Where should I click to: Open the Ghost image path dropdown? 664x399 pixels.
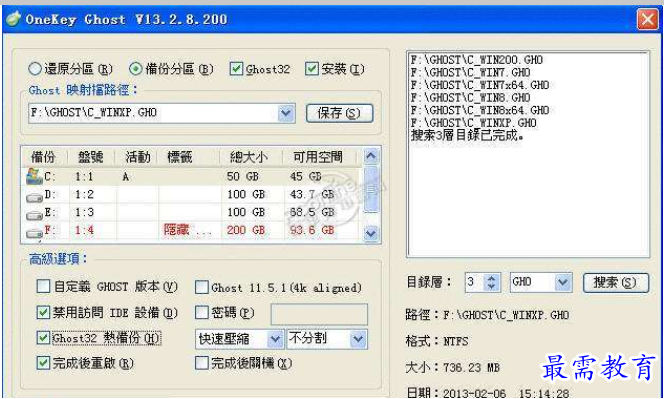coord(286,113)
